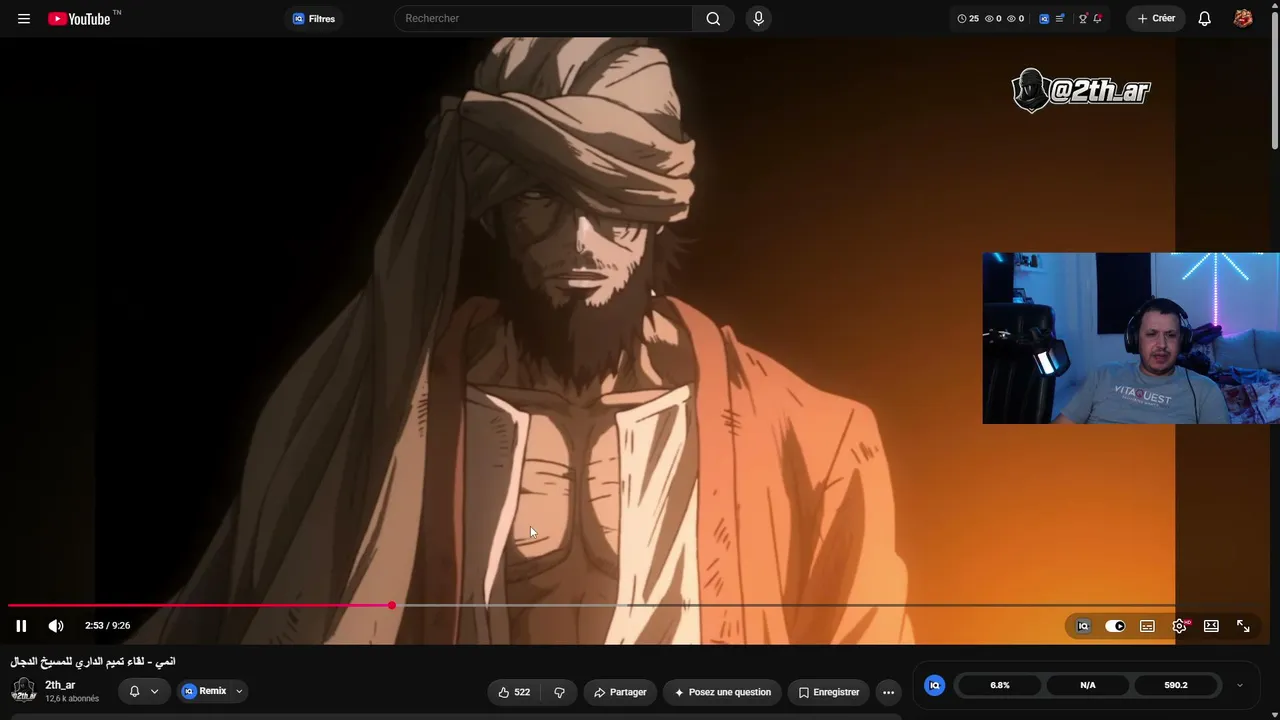Open YouTube notifications bell in the header

point(1205,19)
